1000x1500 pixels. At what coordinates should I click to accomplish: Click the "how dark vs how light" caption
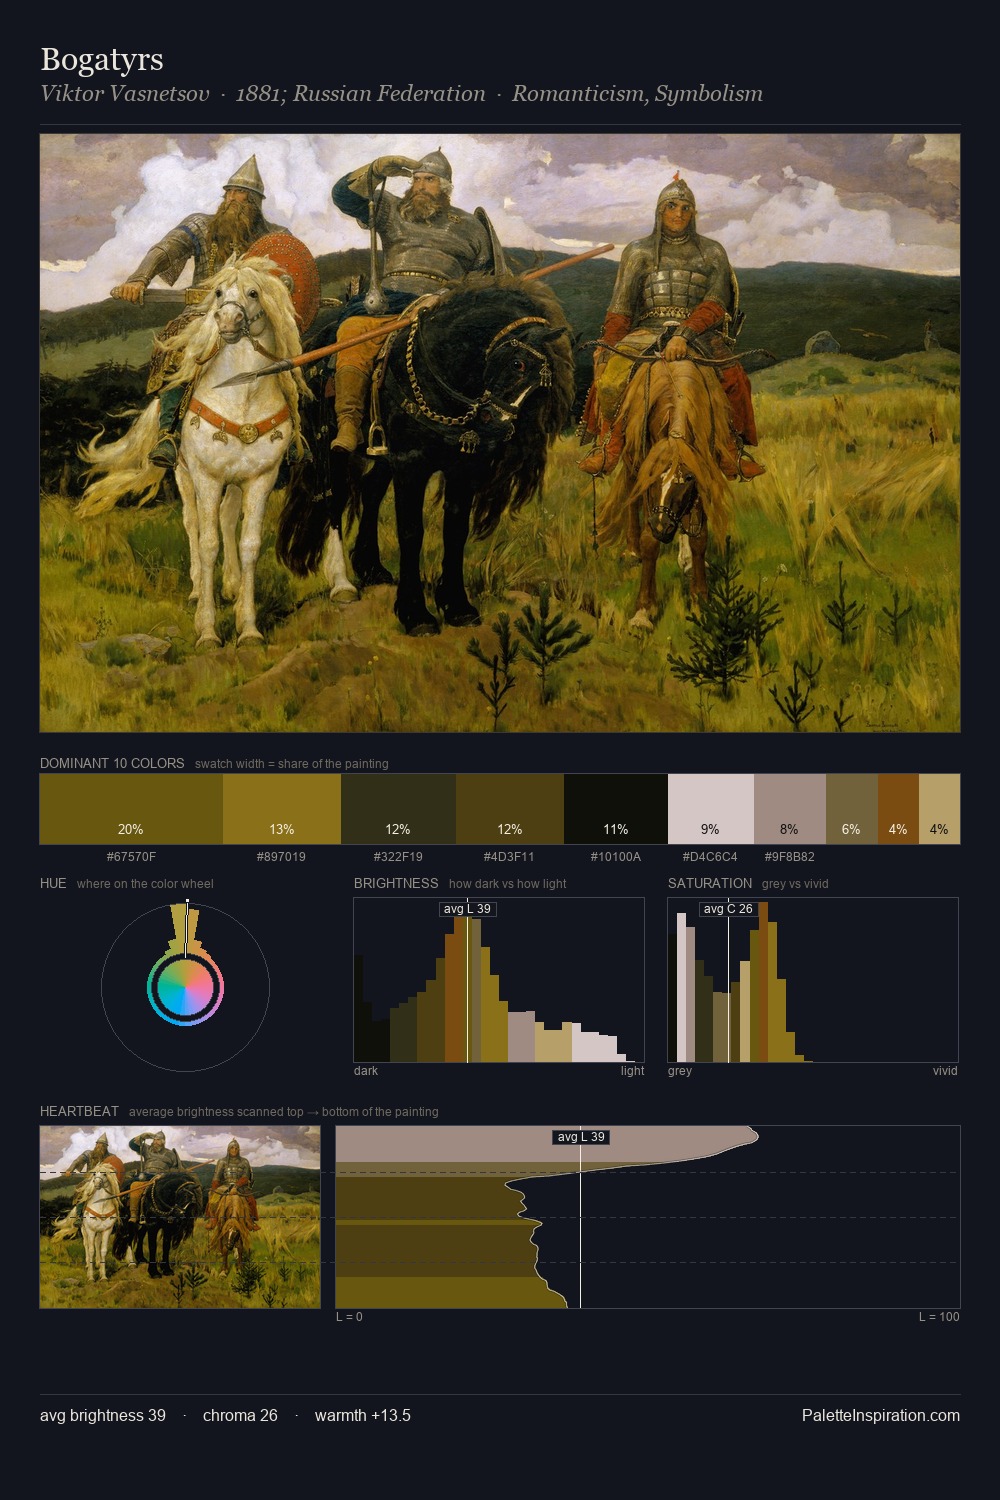pos(508,884)
